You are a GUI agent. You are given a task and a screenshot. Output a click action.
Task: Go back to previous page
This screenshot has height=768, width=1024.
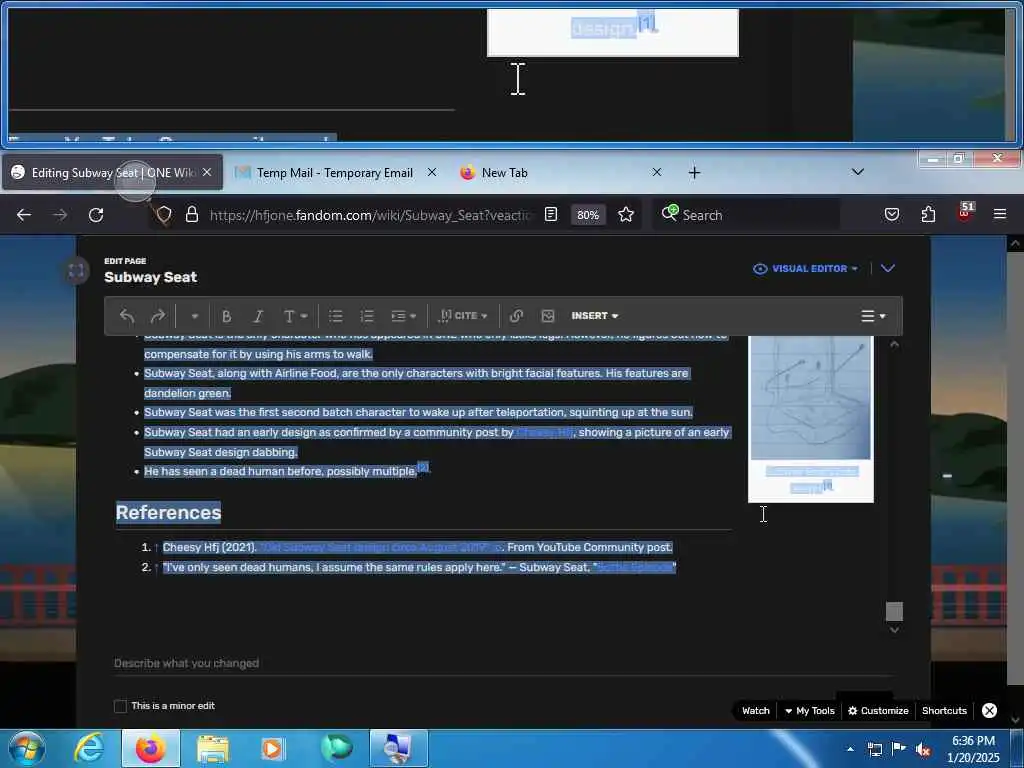pyautogui.click(x=24, y=215)
